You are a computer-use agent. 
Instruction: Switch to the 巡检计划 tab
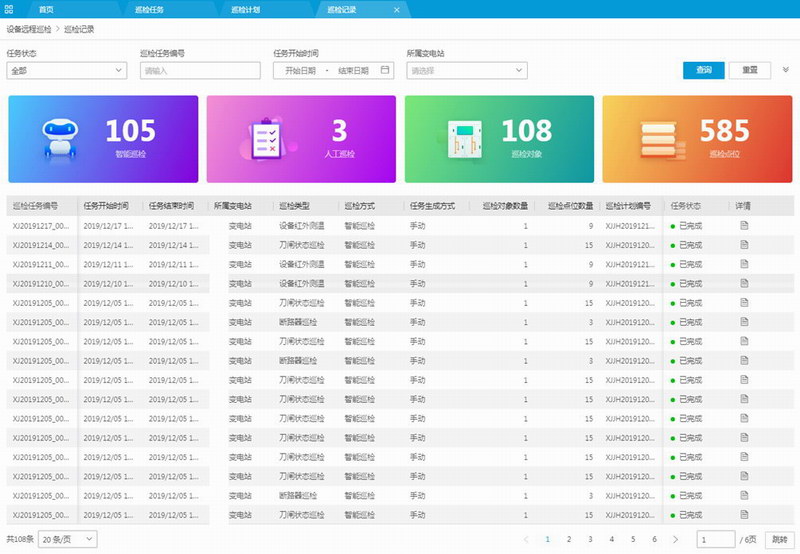point(245,9)
